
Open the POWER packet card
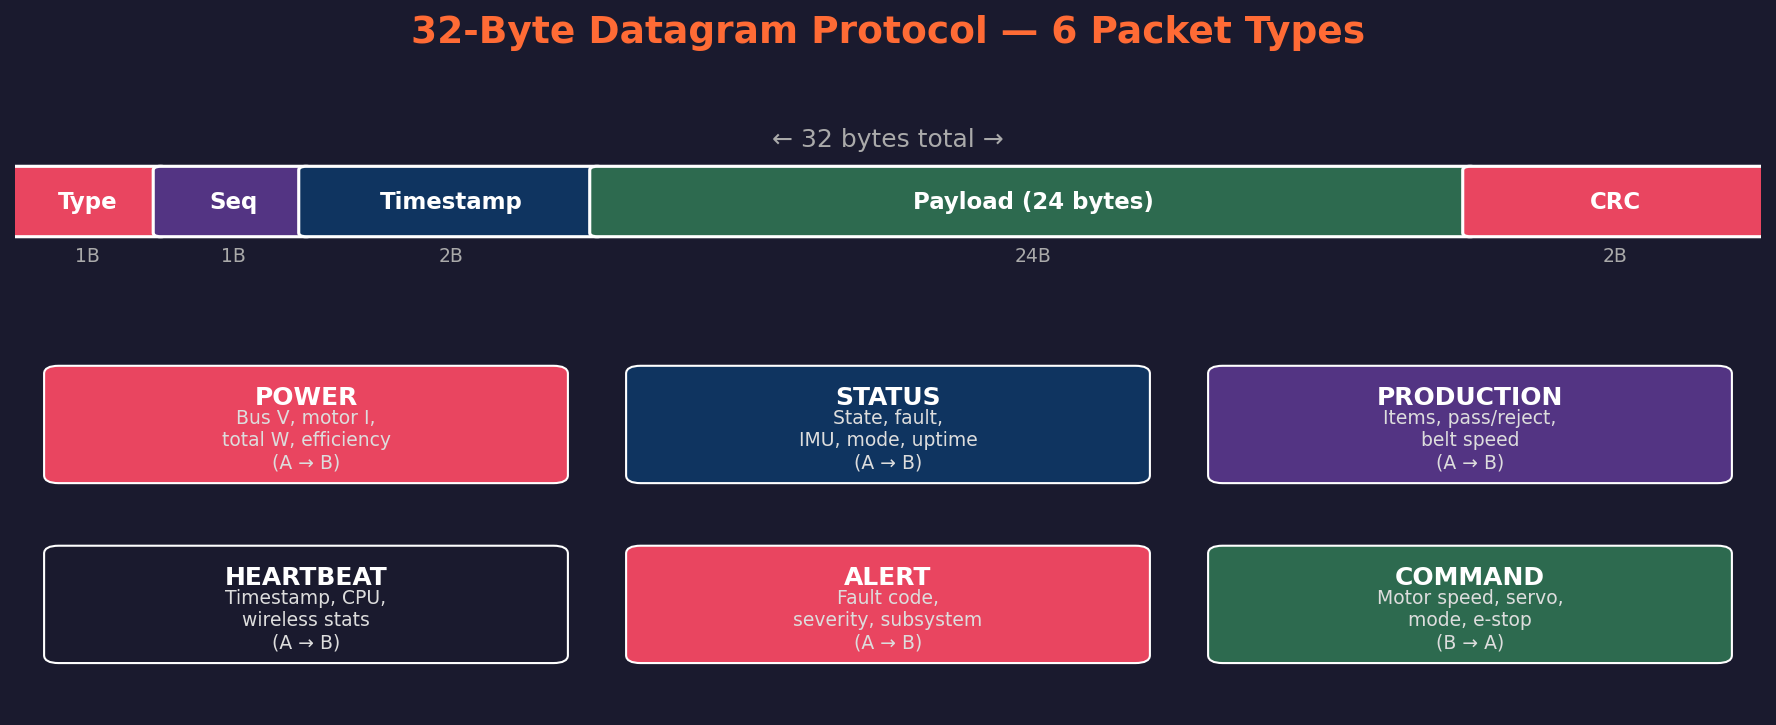(x=306, y=425)
